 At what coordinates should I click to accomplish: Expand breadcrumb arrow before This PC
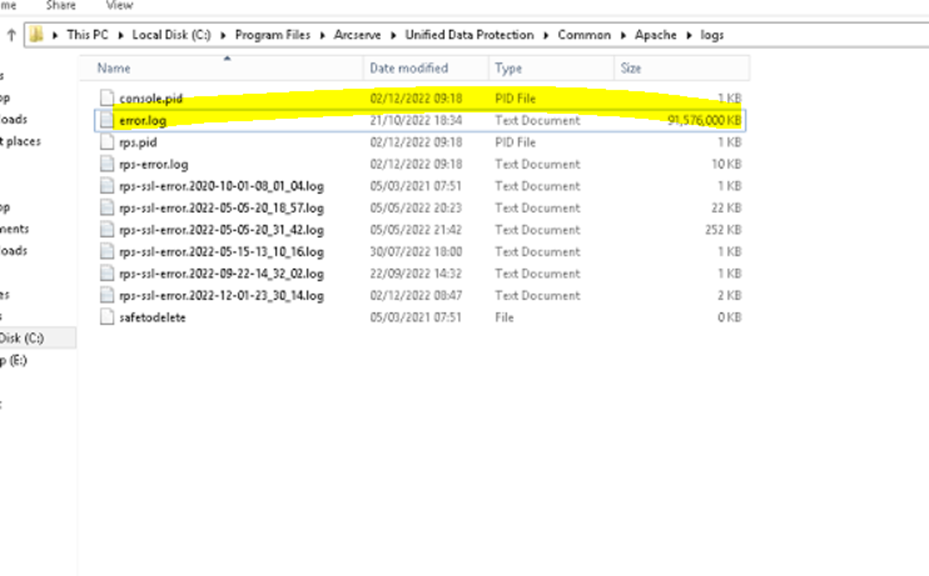tap(55, 36)
